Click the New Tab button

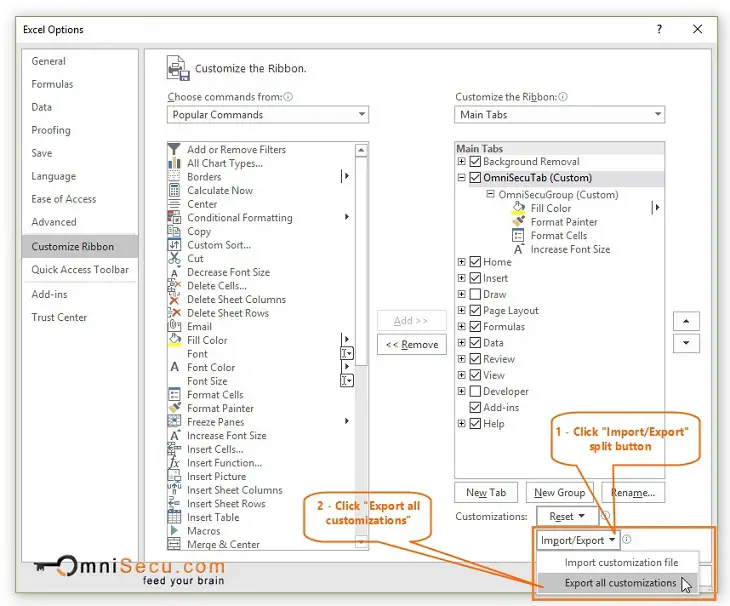486,492
